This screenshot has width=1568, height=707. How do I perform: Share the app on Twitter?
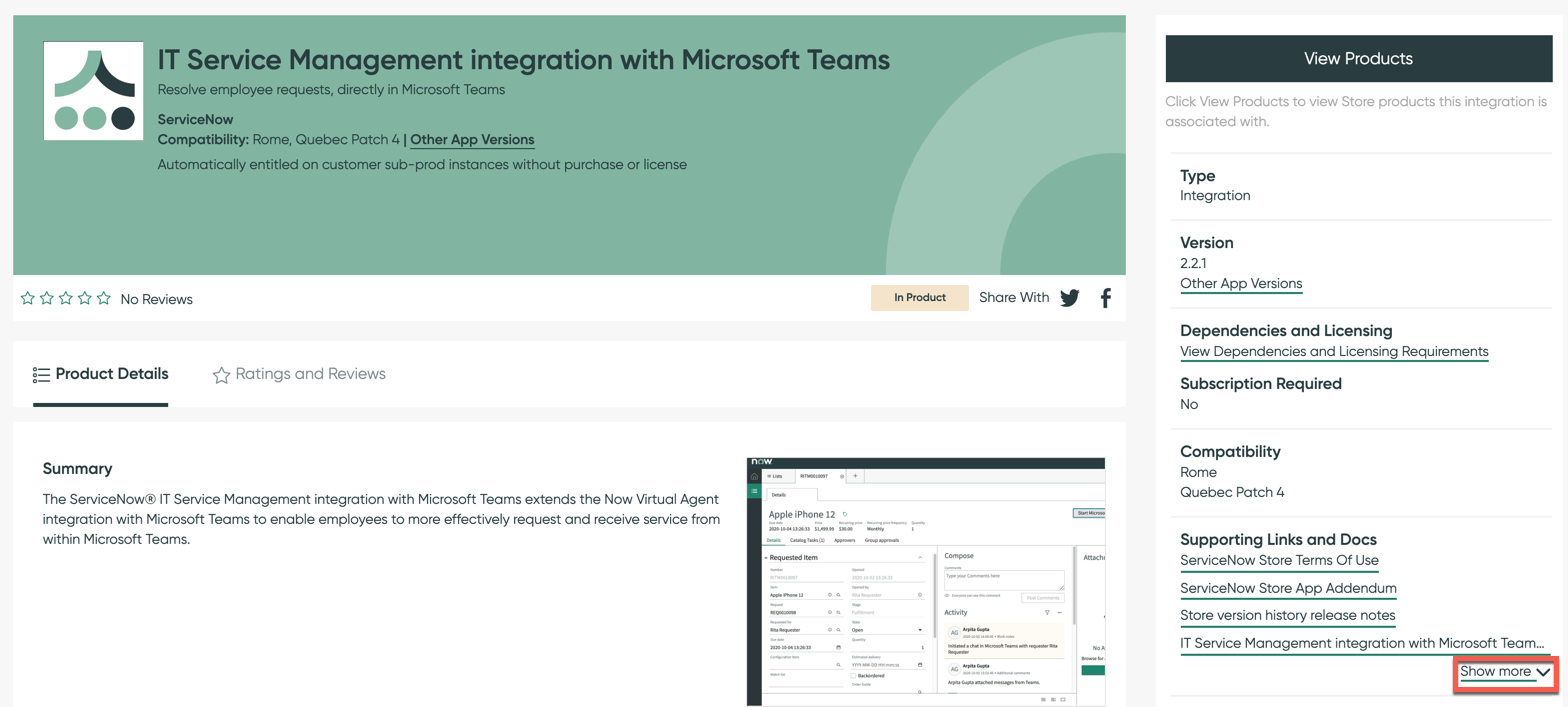click(x=1070, y=298)
